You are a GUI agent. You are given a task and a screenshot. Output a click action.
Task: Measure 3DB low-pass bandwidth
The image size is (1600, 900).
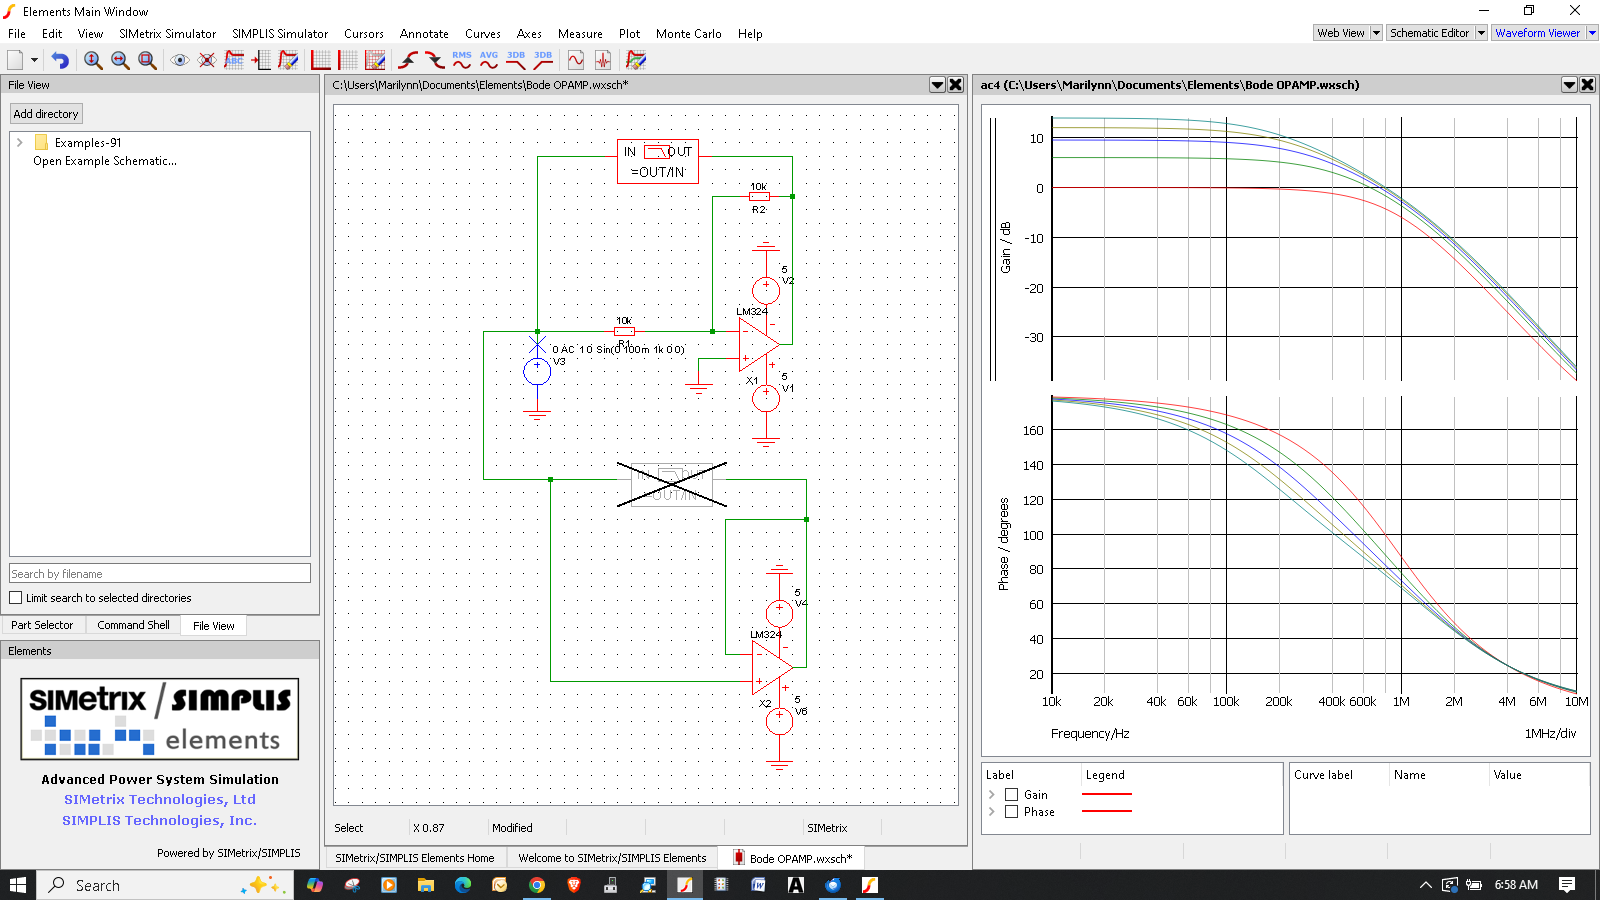516,60
